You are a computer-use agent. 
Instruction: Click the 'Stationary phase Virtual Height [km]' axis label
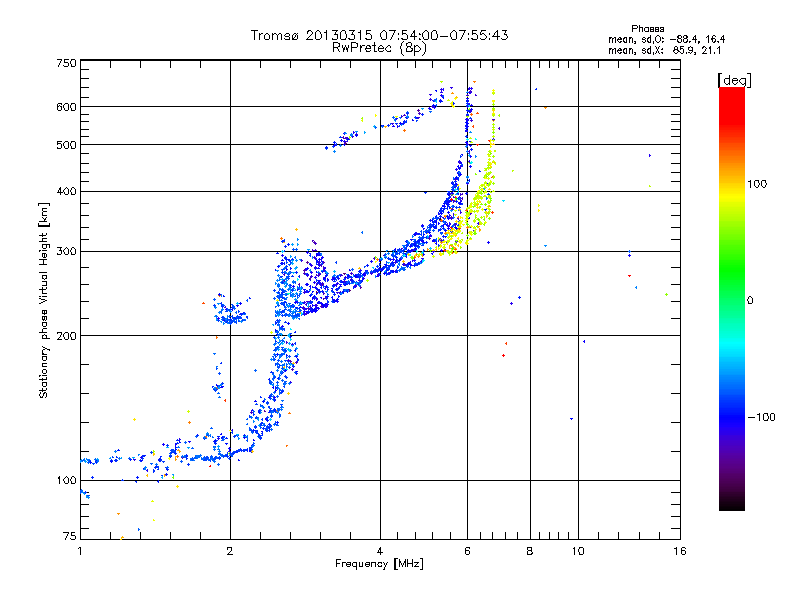(44, 300)
